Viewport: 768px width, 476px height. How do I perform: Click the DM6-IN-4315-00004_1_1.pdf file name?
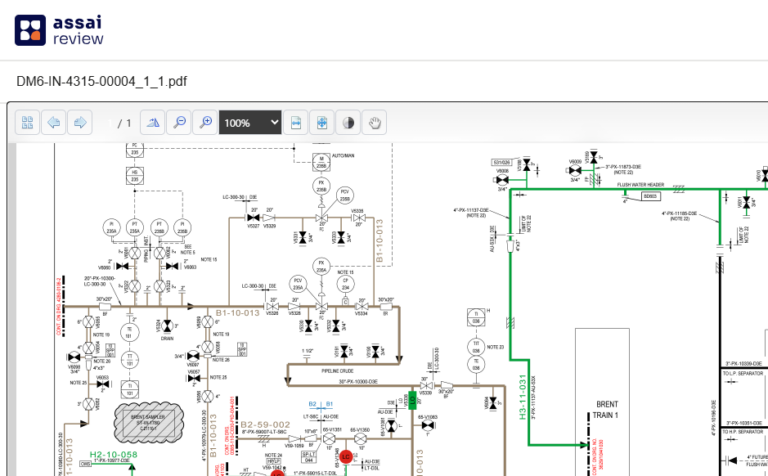pyautogui.click(x=101, y=81)
